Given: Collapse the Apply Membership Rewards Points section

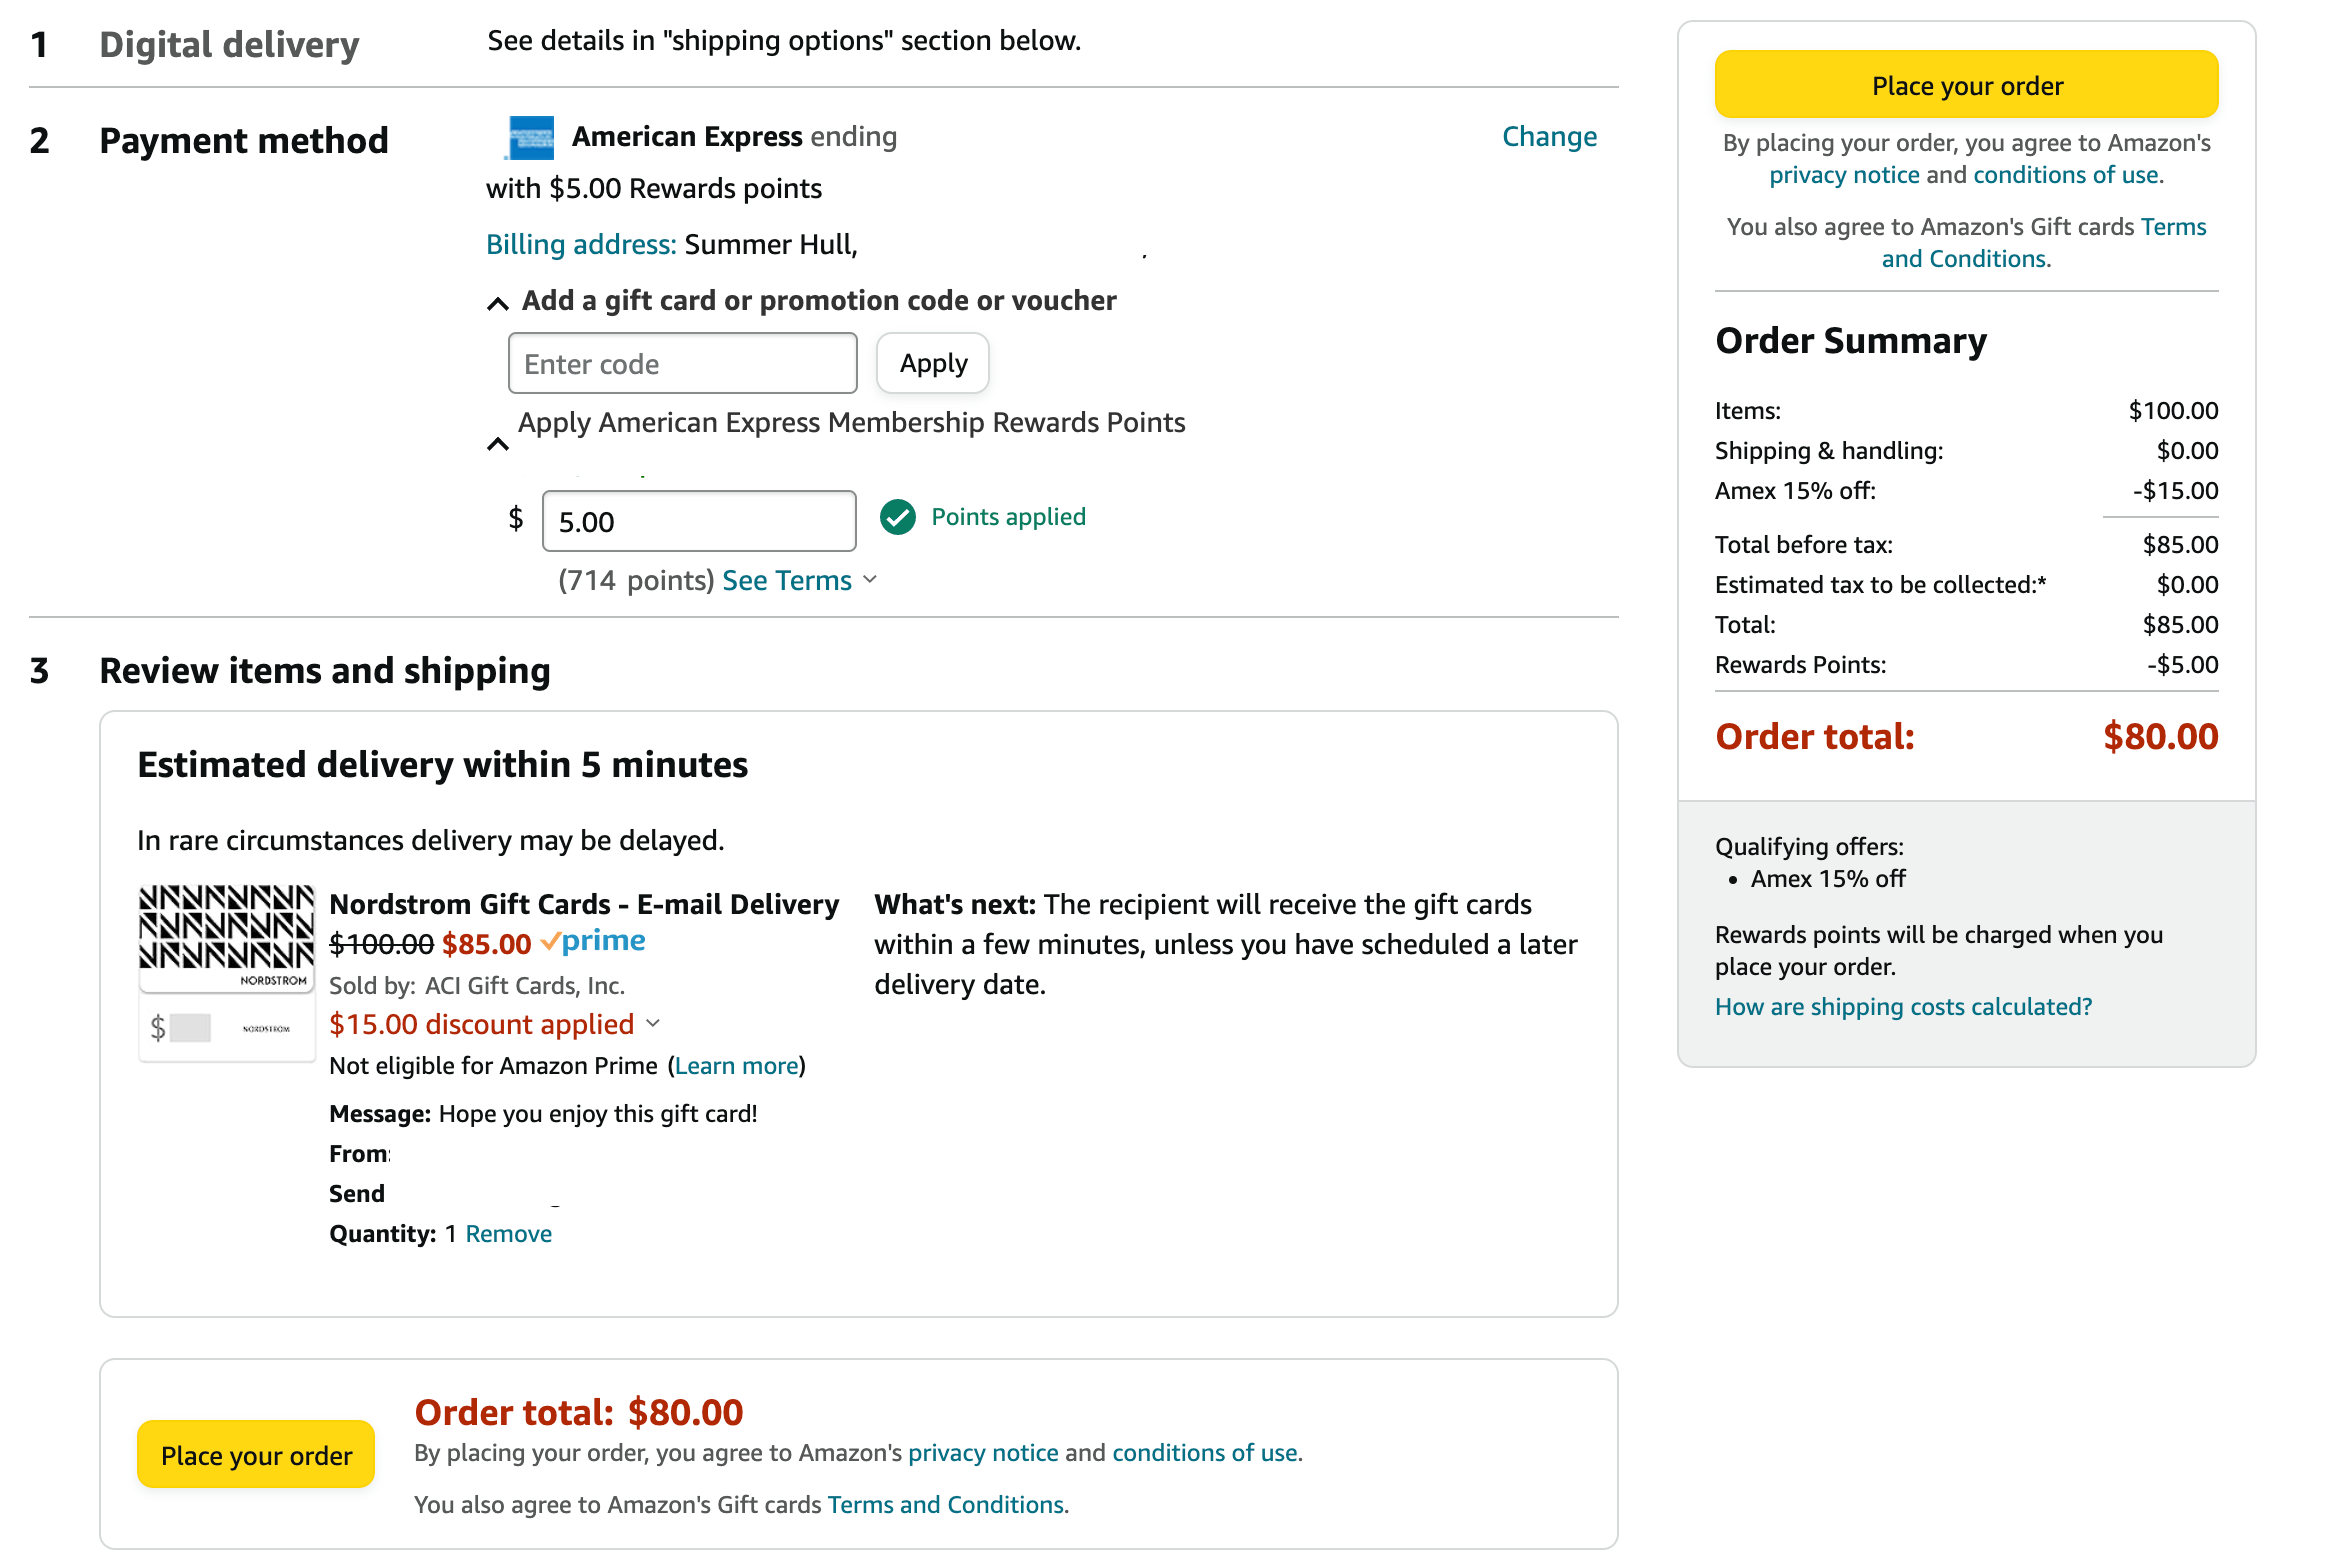Looking at the screenshot, I should (497, 444).
